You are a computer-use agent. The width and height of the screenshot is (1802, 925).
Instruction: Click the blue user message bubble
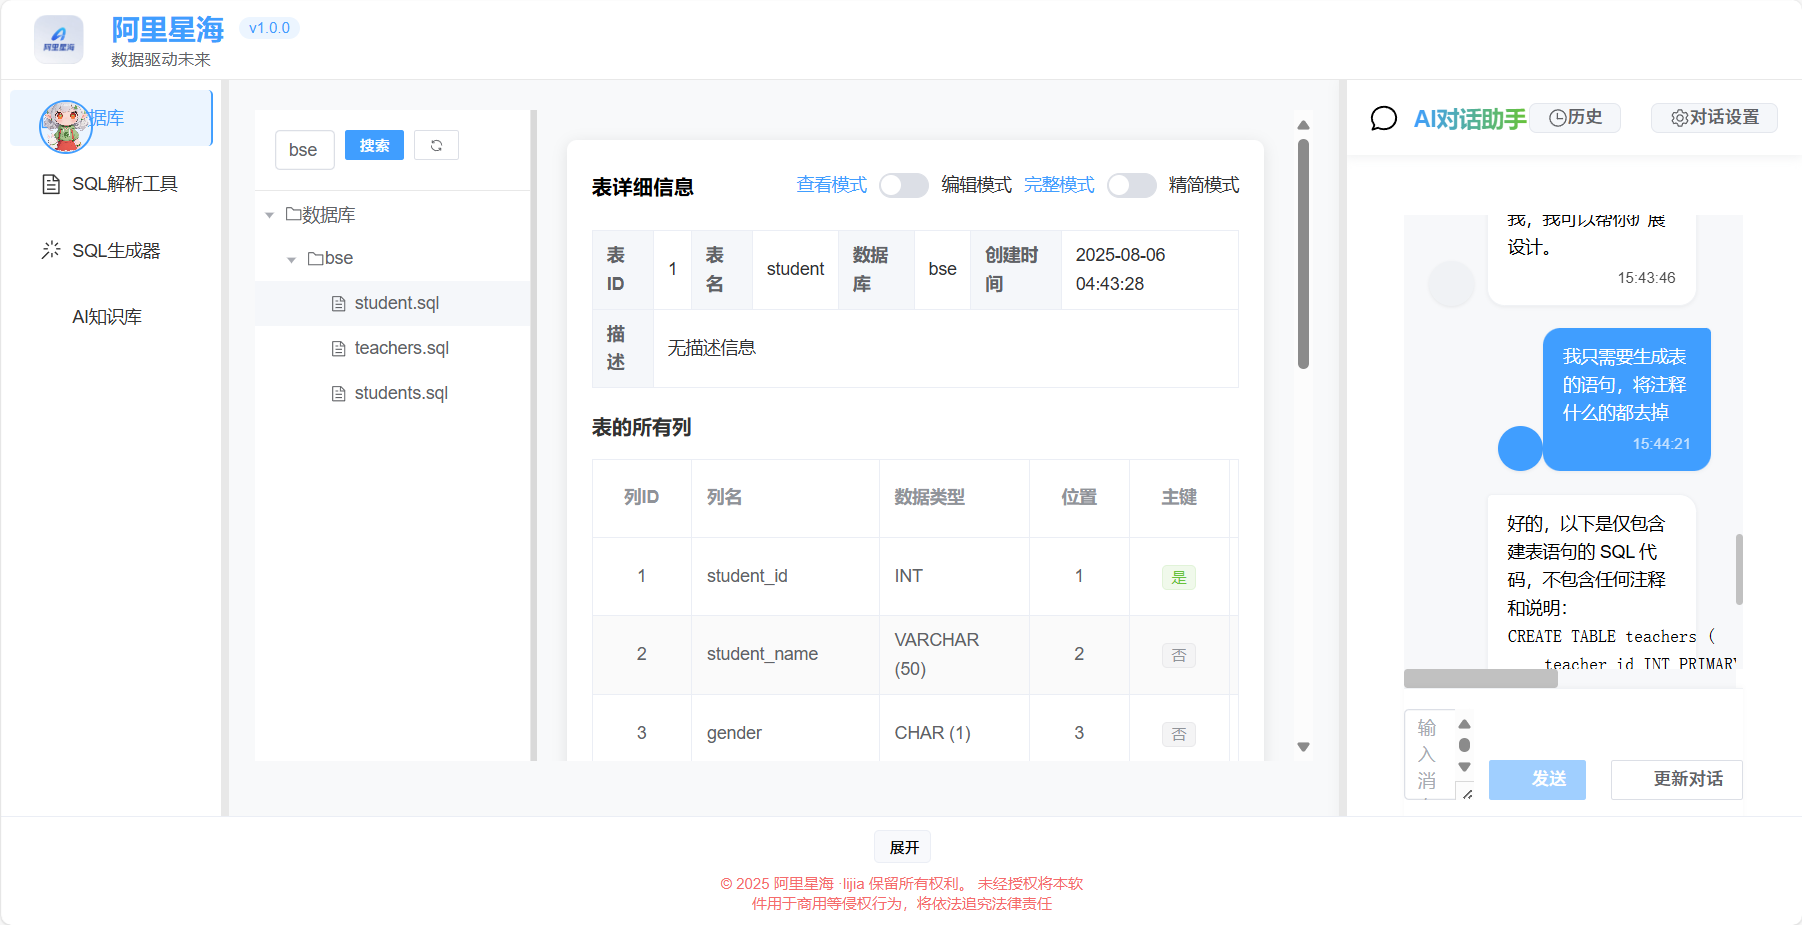point(1626,399)
